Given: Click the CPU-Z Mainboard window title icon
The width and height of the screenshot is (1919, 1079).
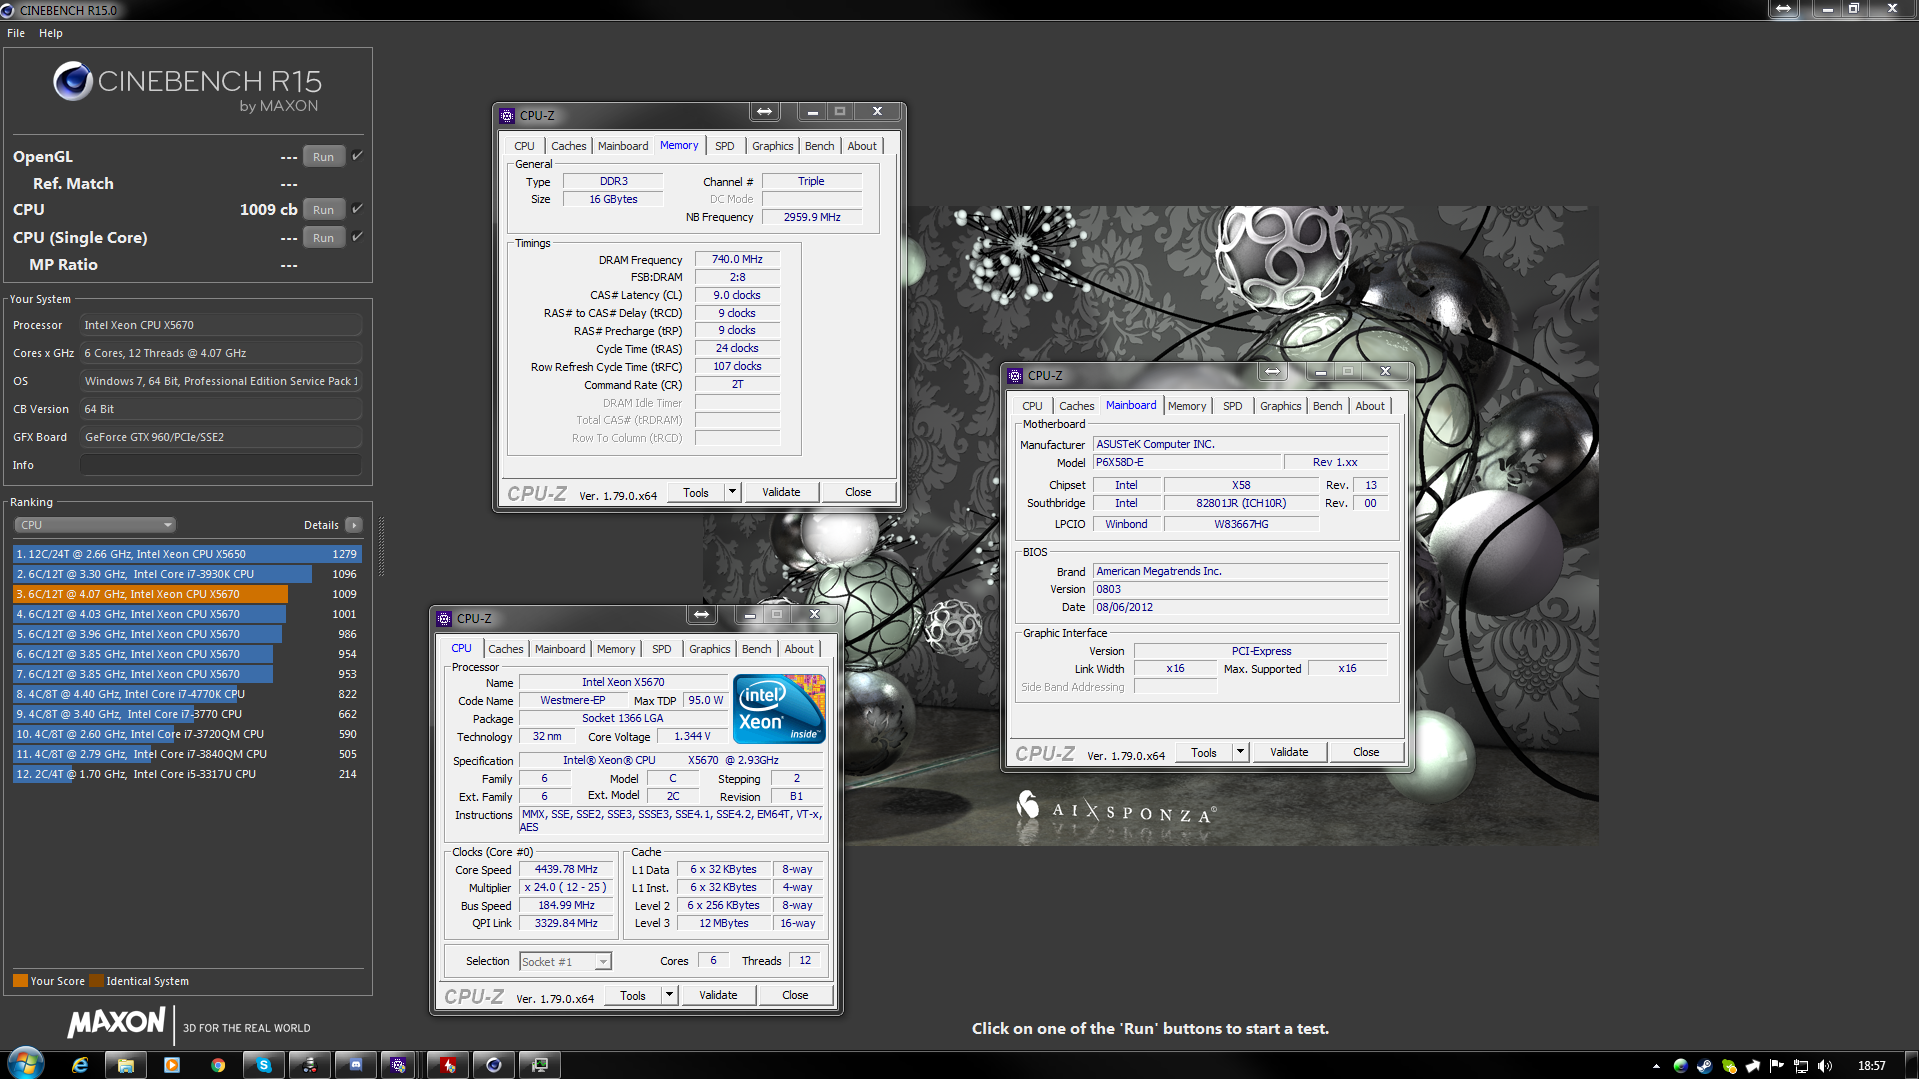Looking at the screenshot, I should click(1015, 375).
